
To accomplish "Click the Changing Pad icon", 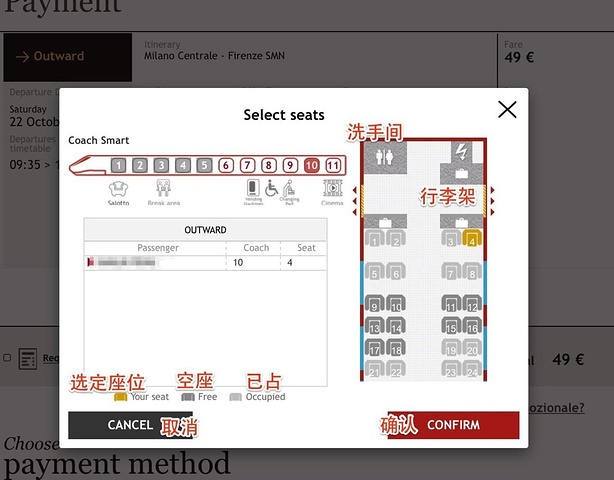I will 289,187.
